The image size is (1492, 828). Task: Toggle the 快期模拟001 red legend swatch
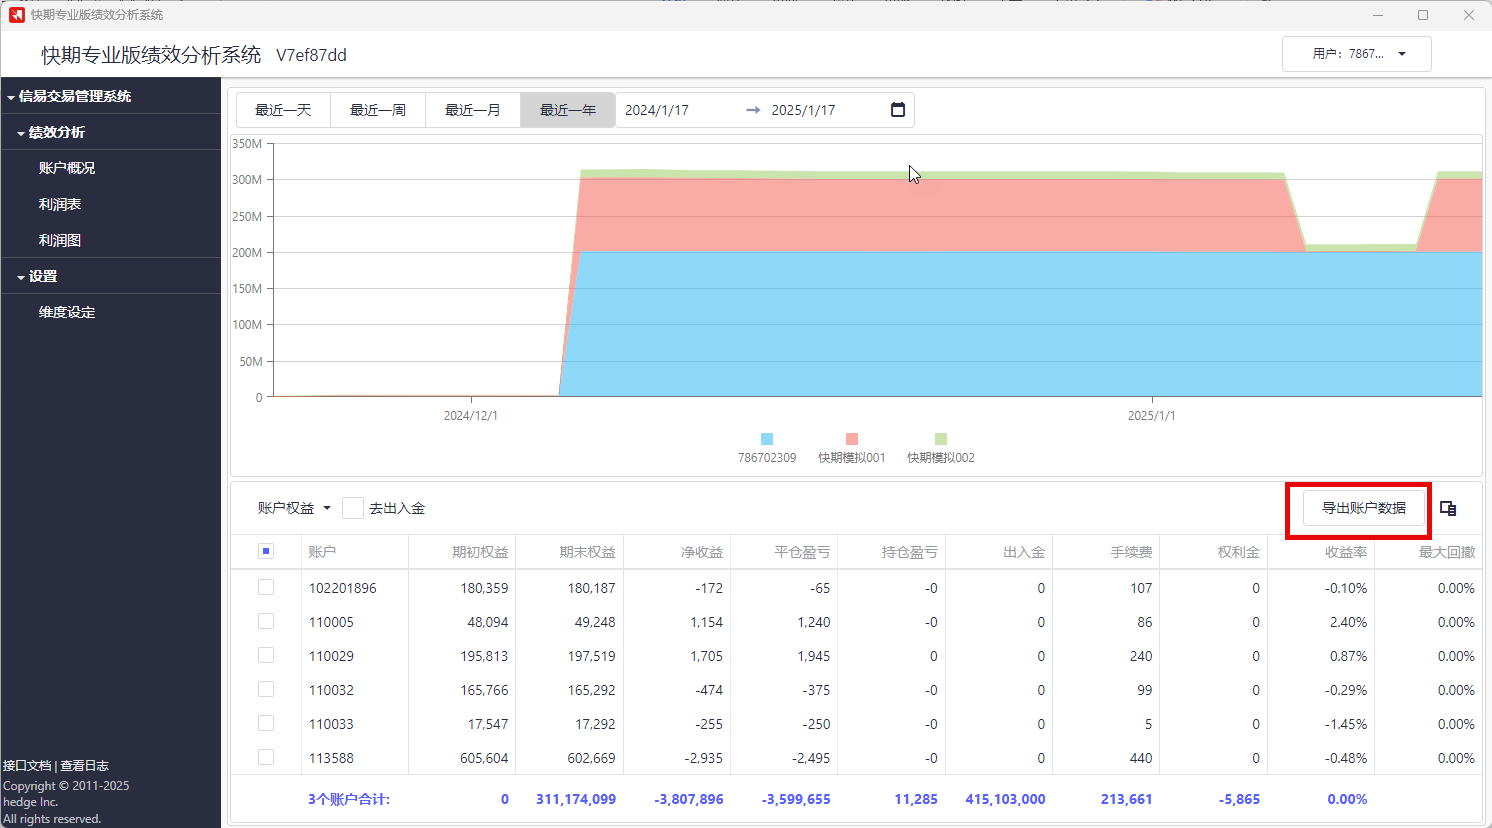coord(852,439)
